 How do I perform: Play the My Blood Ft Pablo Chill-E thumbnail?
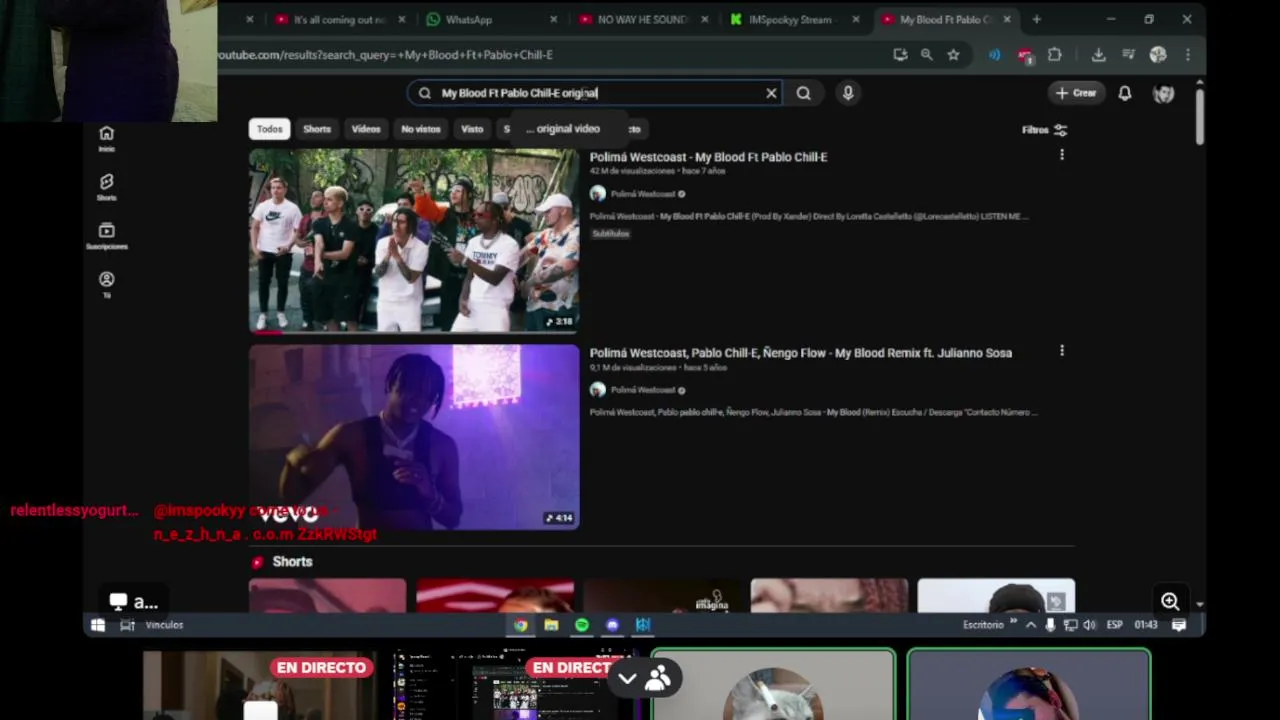414,240
